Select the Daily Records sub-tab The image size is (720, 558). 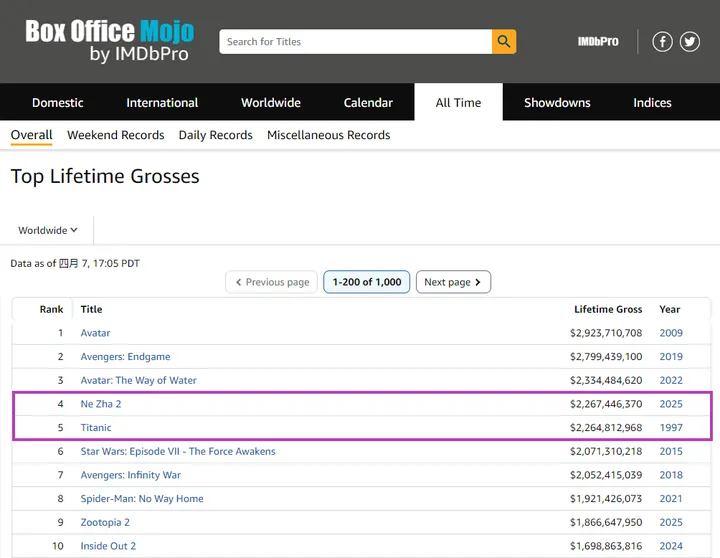point(215,135)
